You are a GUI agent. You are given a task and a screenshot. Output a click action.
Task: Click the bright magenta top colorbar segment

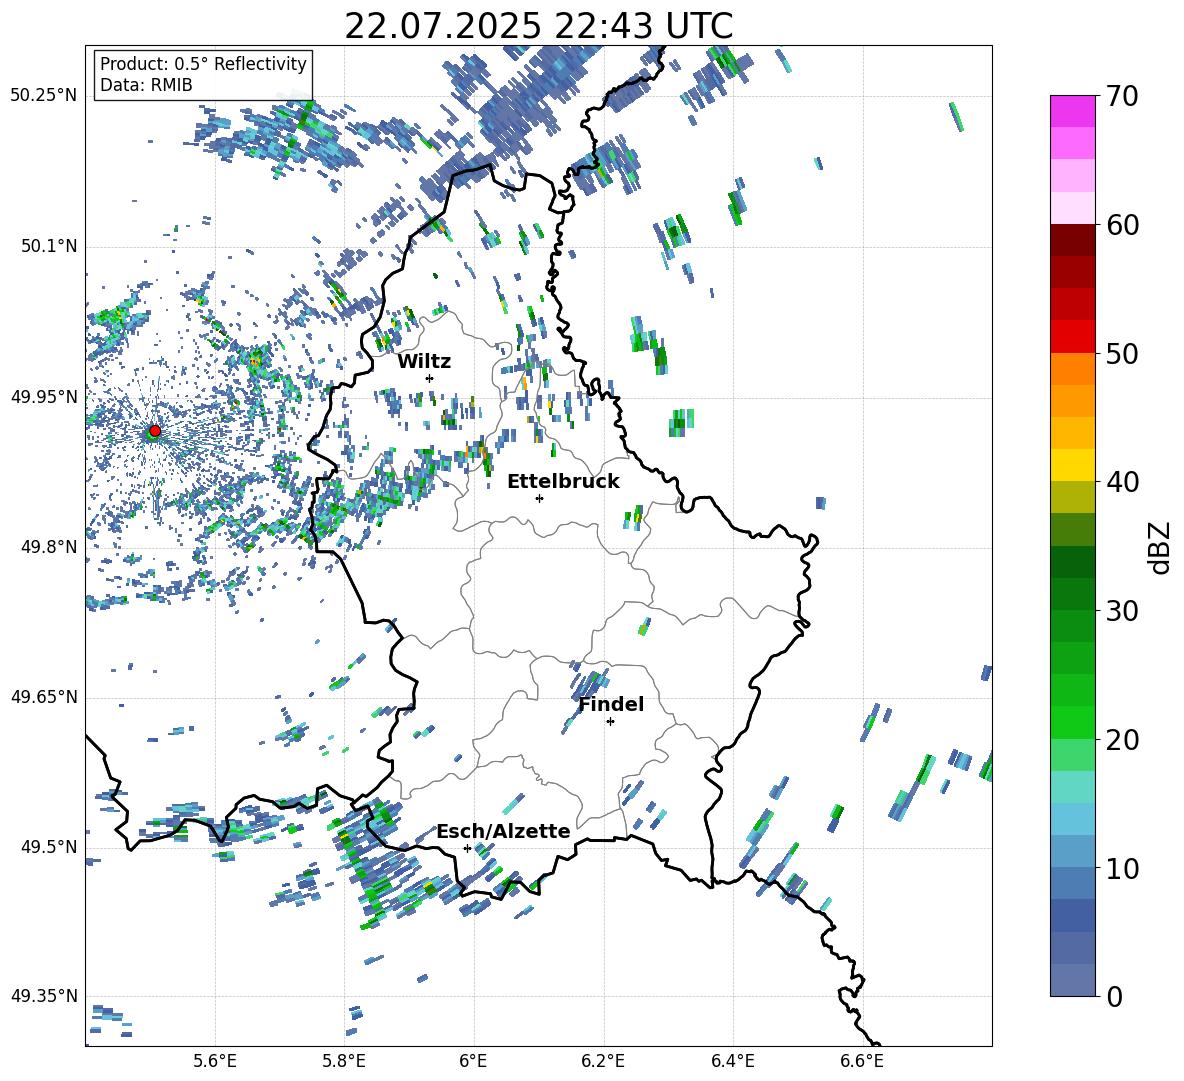coord(1073,111)
